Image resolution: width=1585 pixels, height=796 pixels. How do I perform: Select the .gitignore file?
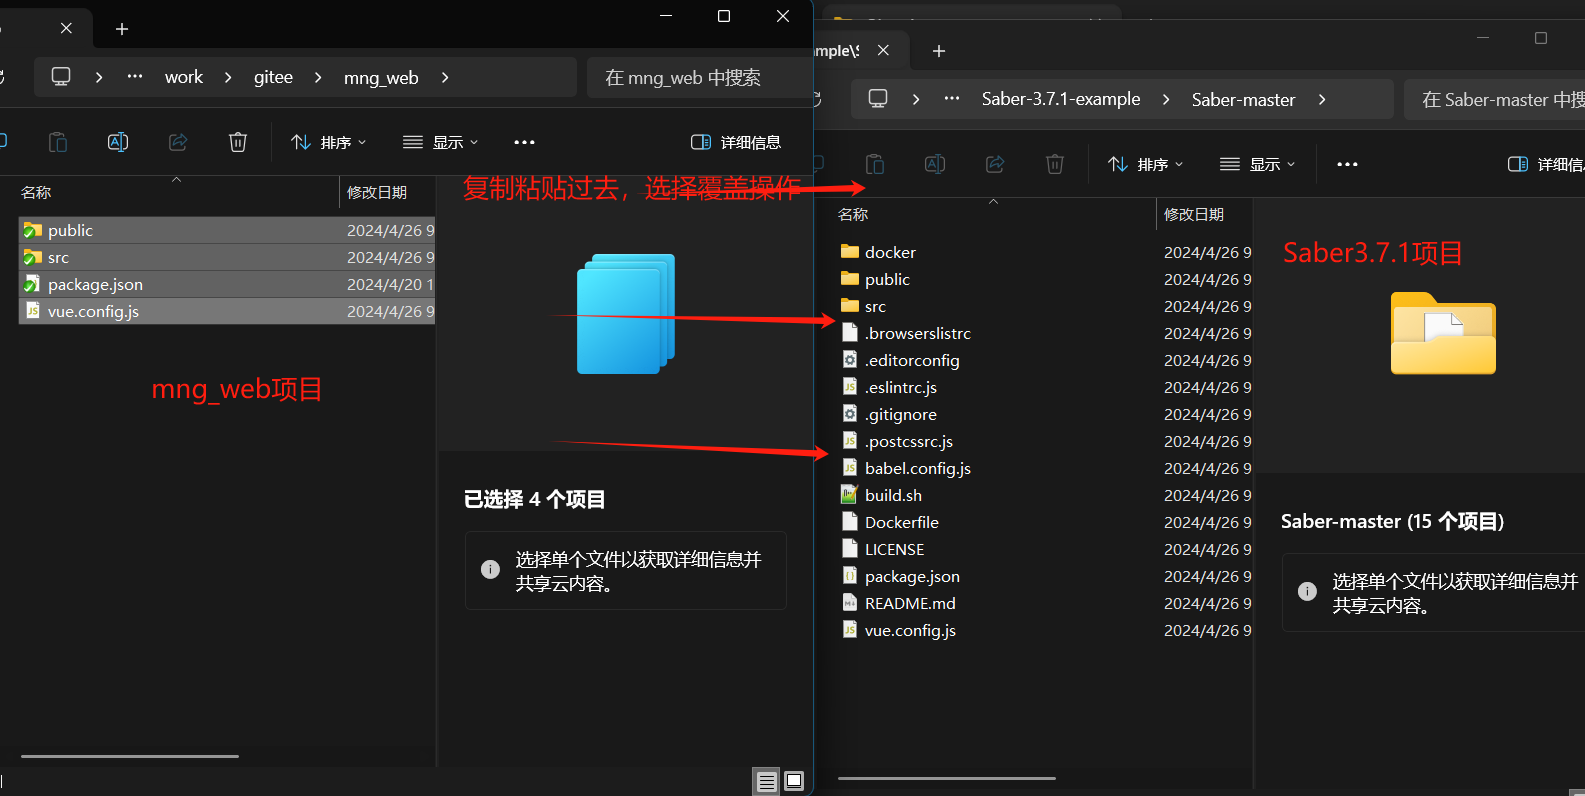[x=1044, y=414]
